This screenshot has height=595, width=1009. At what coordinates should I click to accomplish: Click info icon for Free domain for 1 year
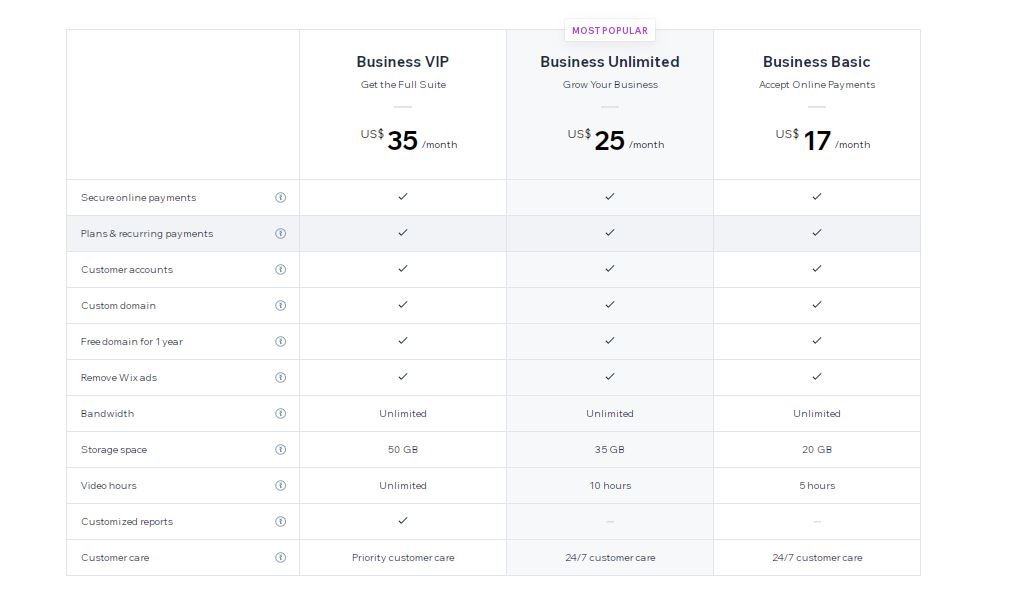point(281,342)
